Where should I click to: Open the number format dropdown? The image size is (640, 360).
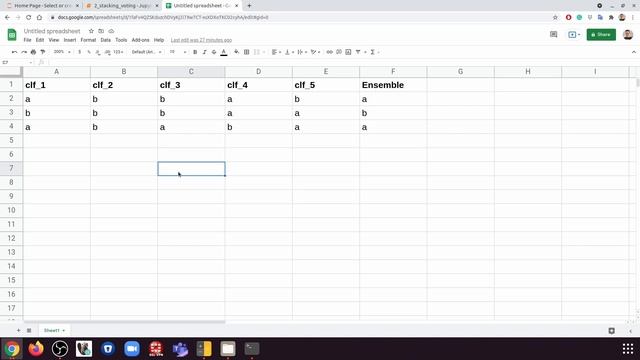[118, 52]
